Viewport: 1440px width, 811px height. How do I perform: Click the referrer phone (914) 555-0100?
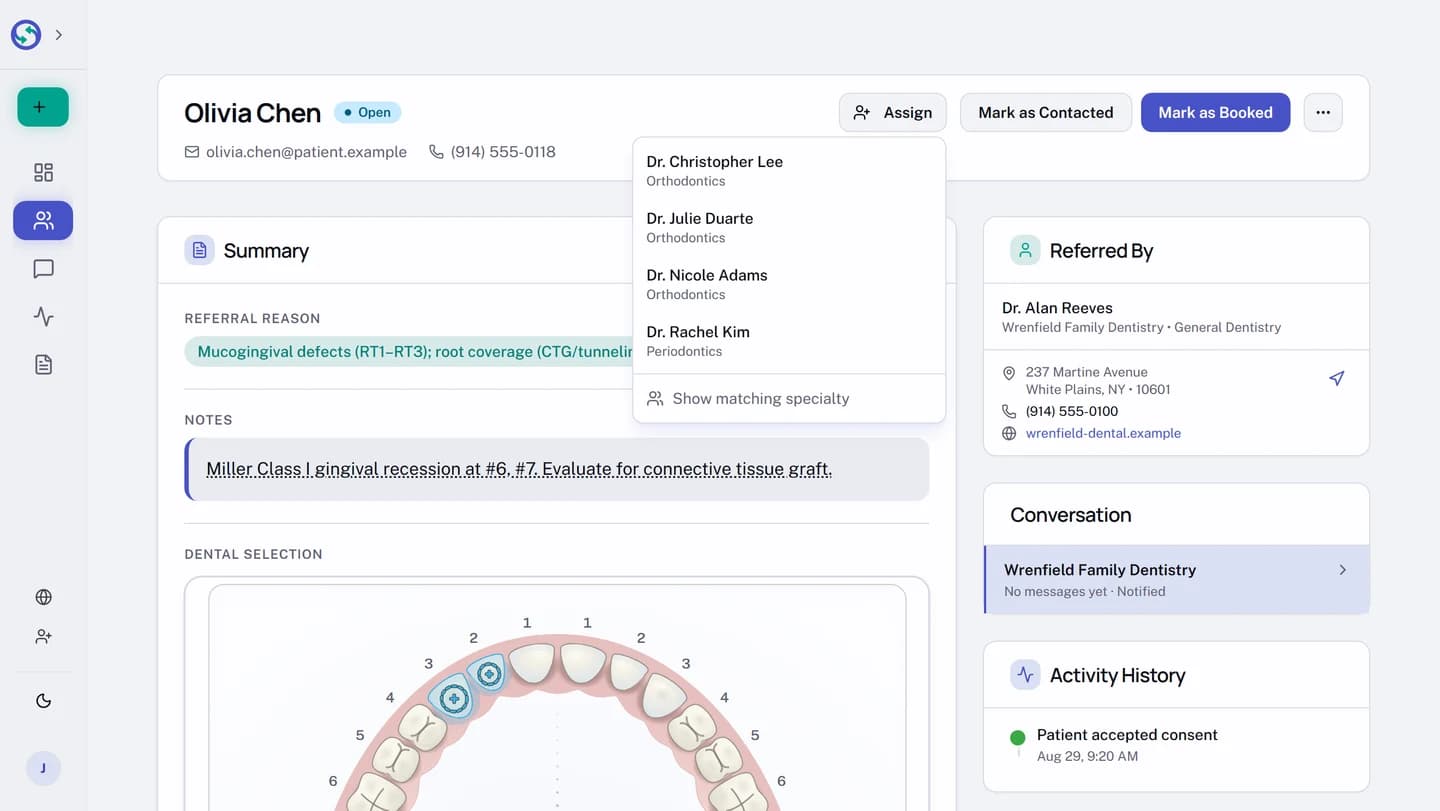(x=1072, y=411)
